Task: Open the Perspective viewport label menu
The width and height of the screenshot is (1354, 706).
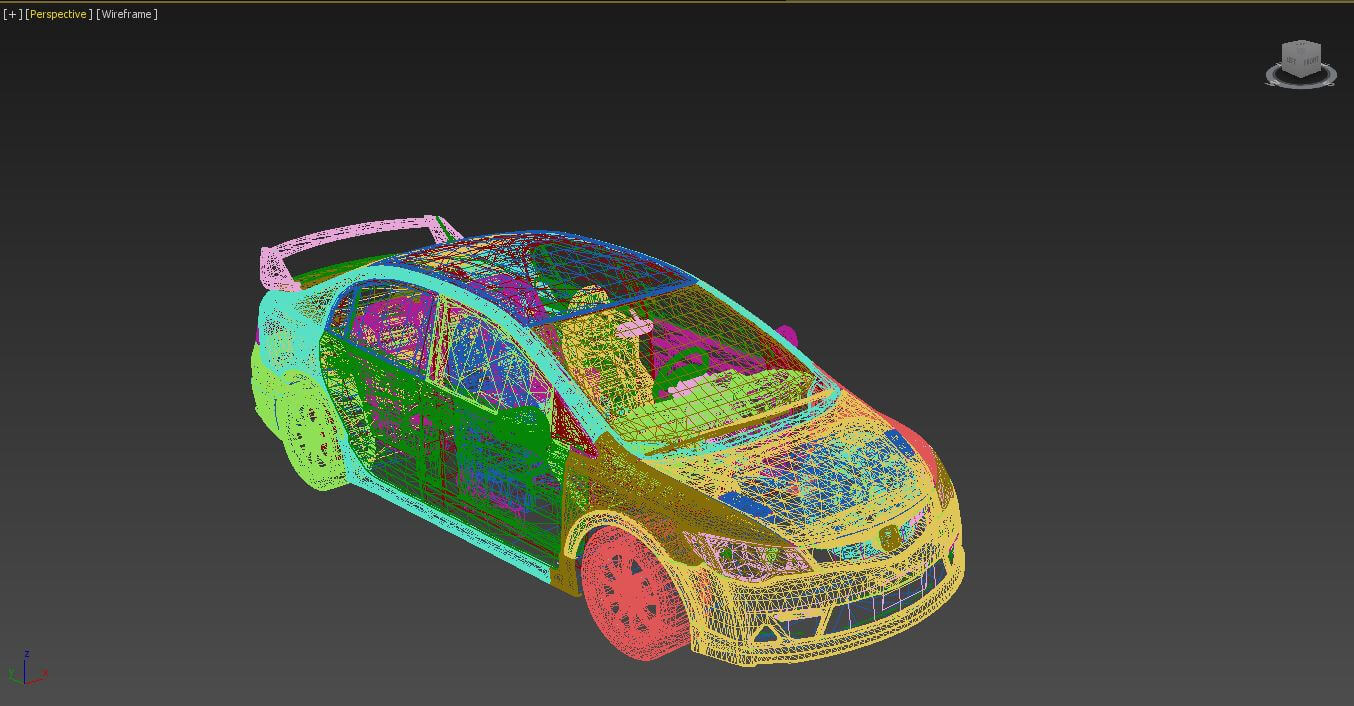Action: point(58,14)
